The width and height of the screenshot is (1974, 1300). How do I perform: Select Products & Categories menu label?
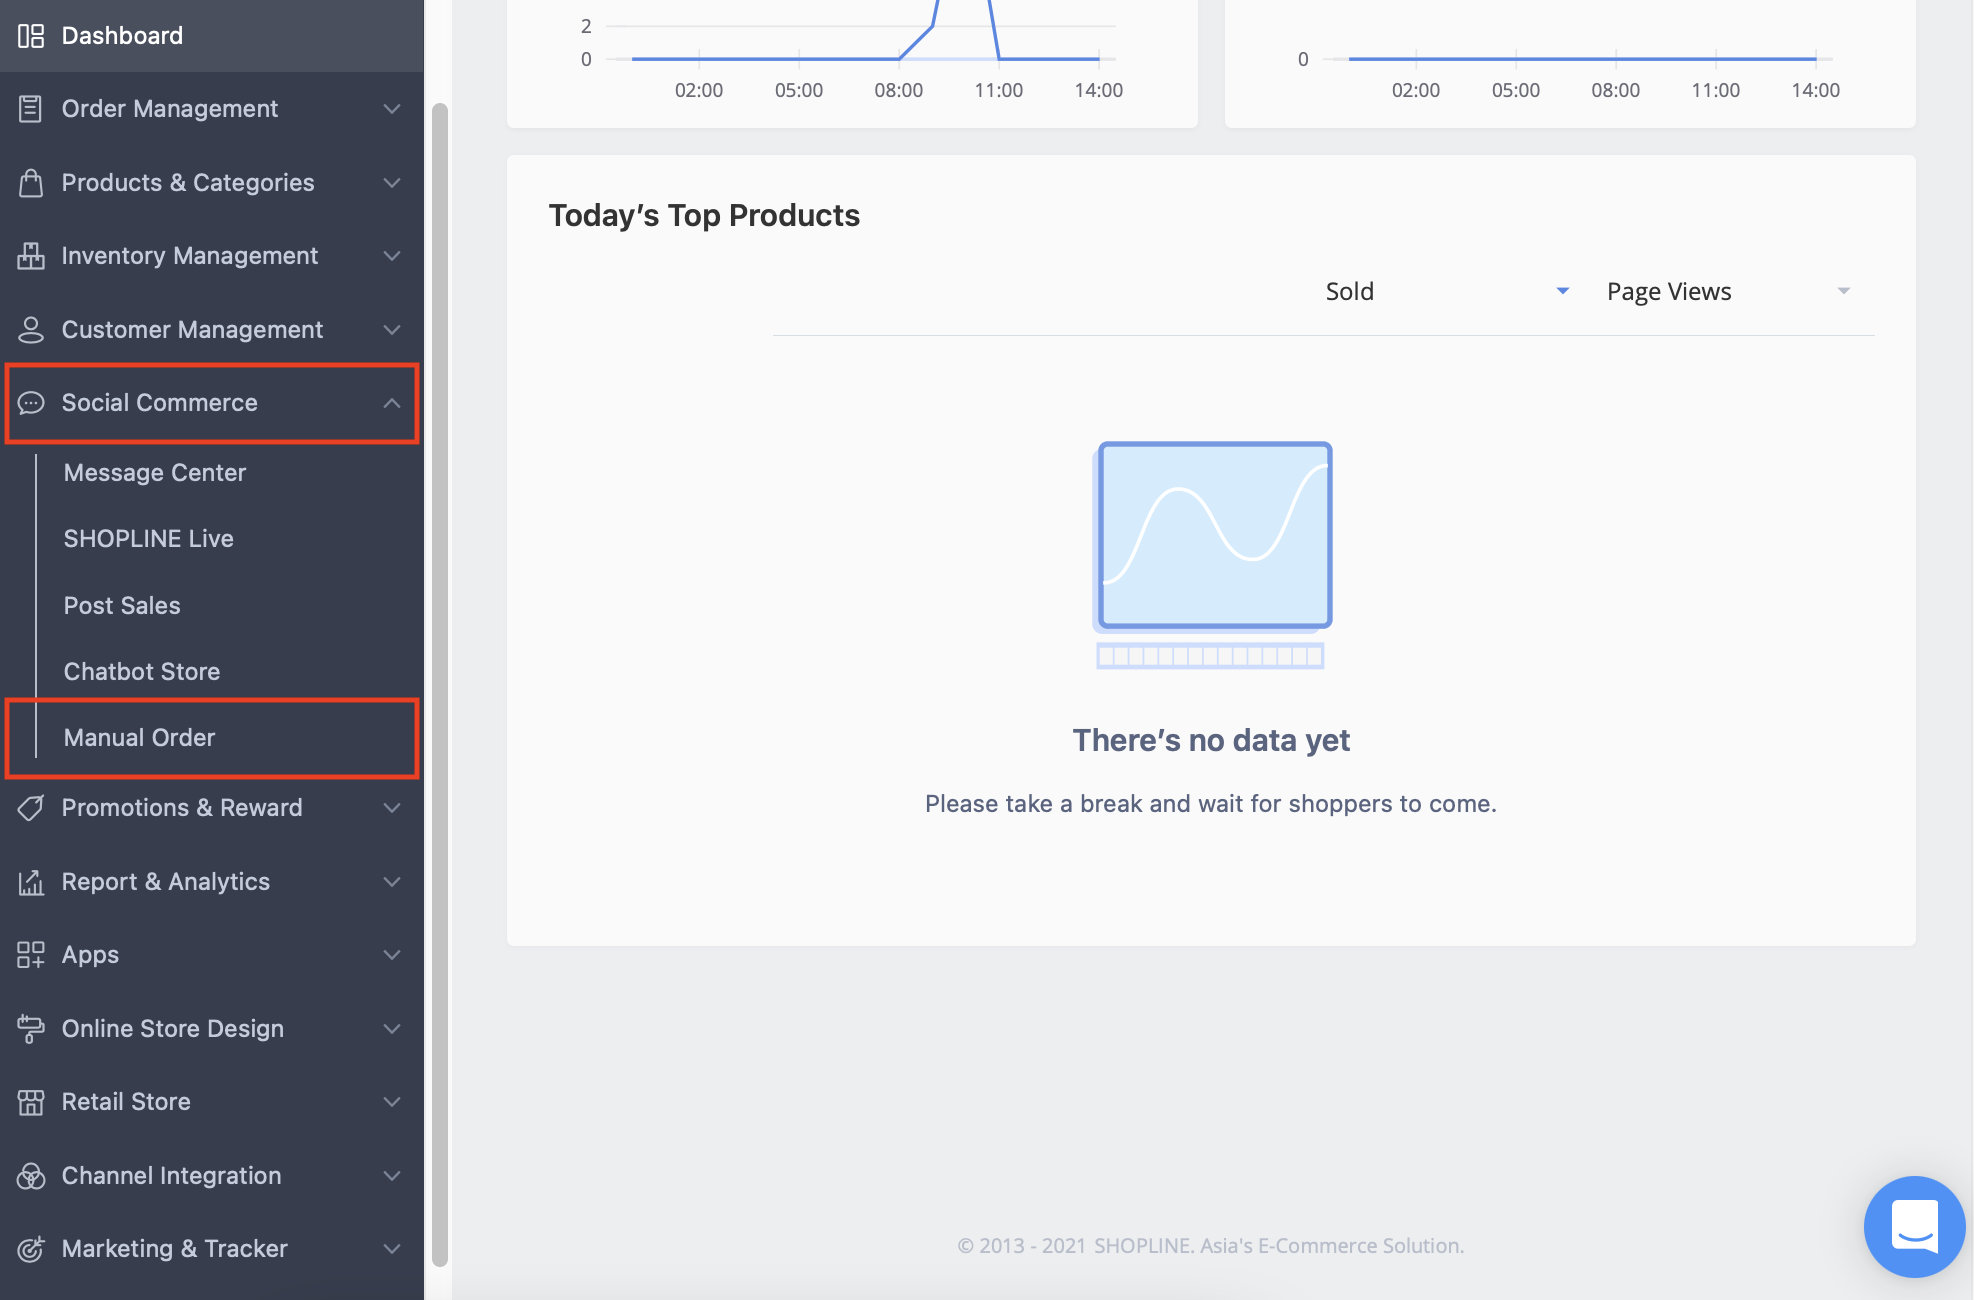pyautogui.click(x=188, y=183)
